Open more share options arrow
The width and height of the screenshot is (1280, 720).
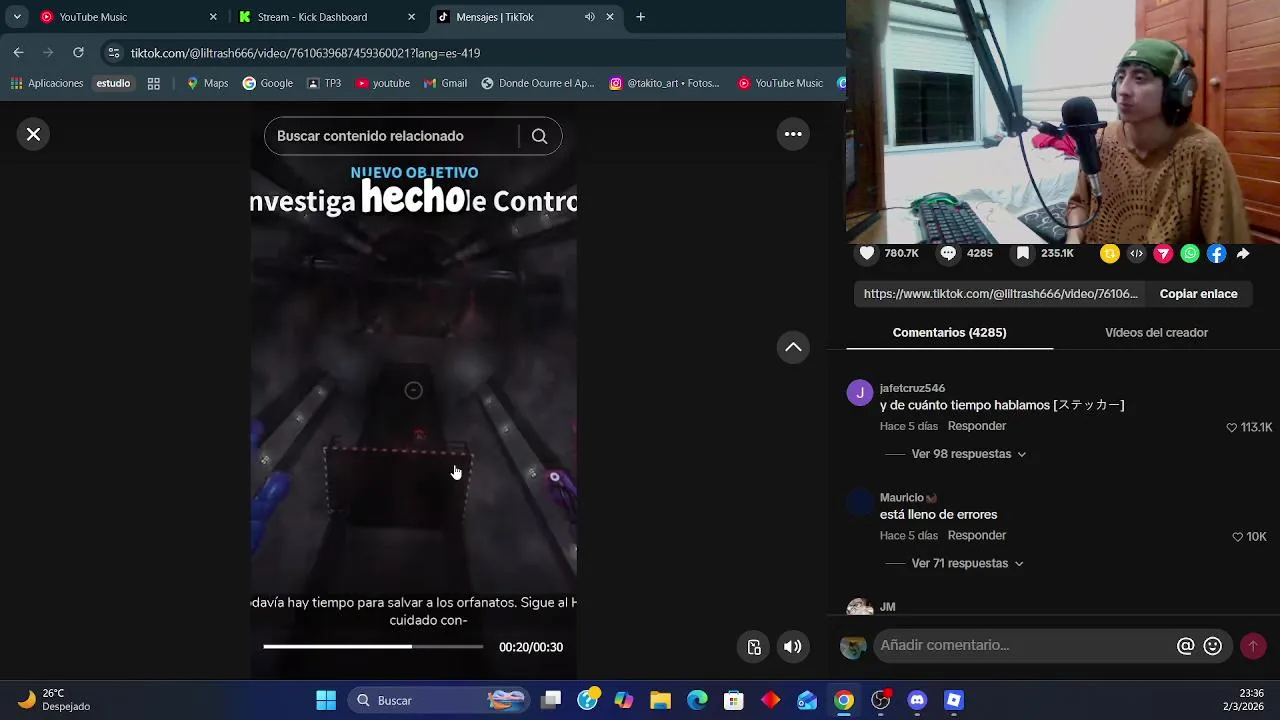point(1243,254)
